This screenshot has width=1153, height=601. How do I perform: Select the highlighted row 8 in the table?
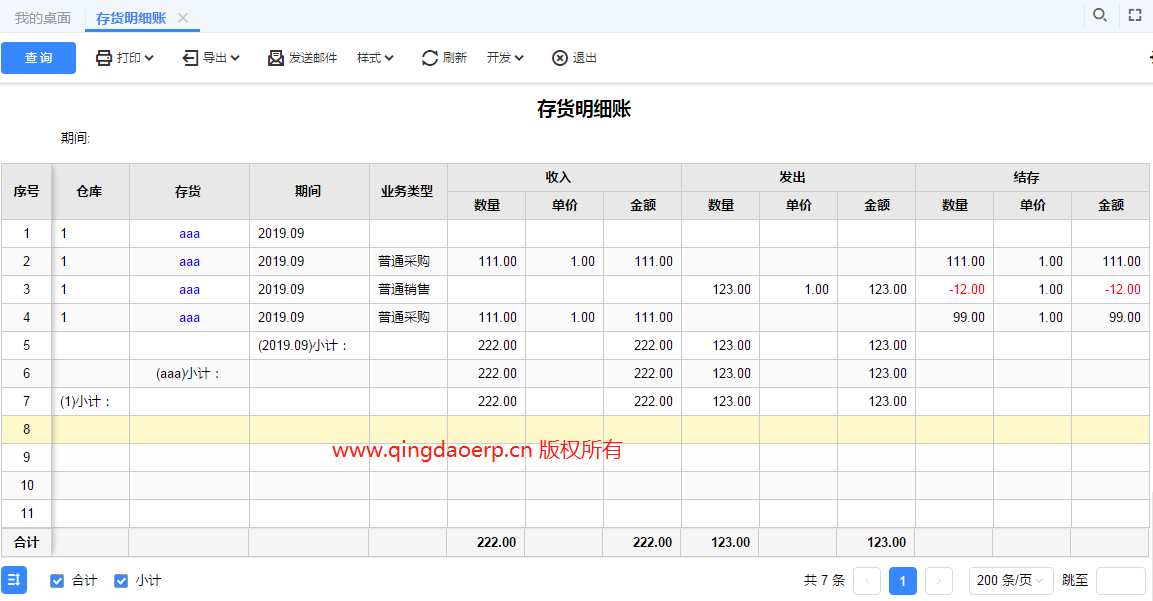coord(600,430)
